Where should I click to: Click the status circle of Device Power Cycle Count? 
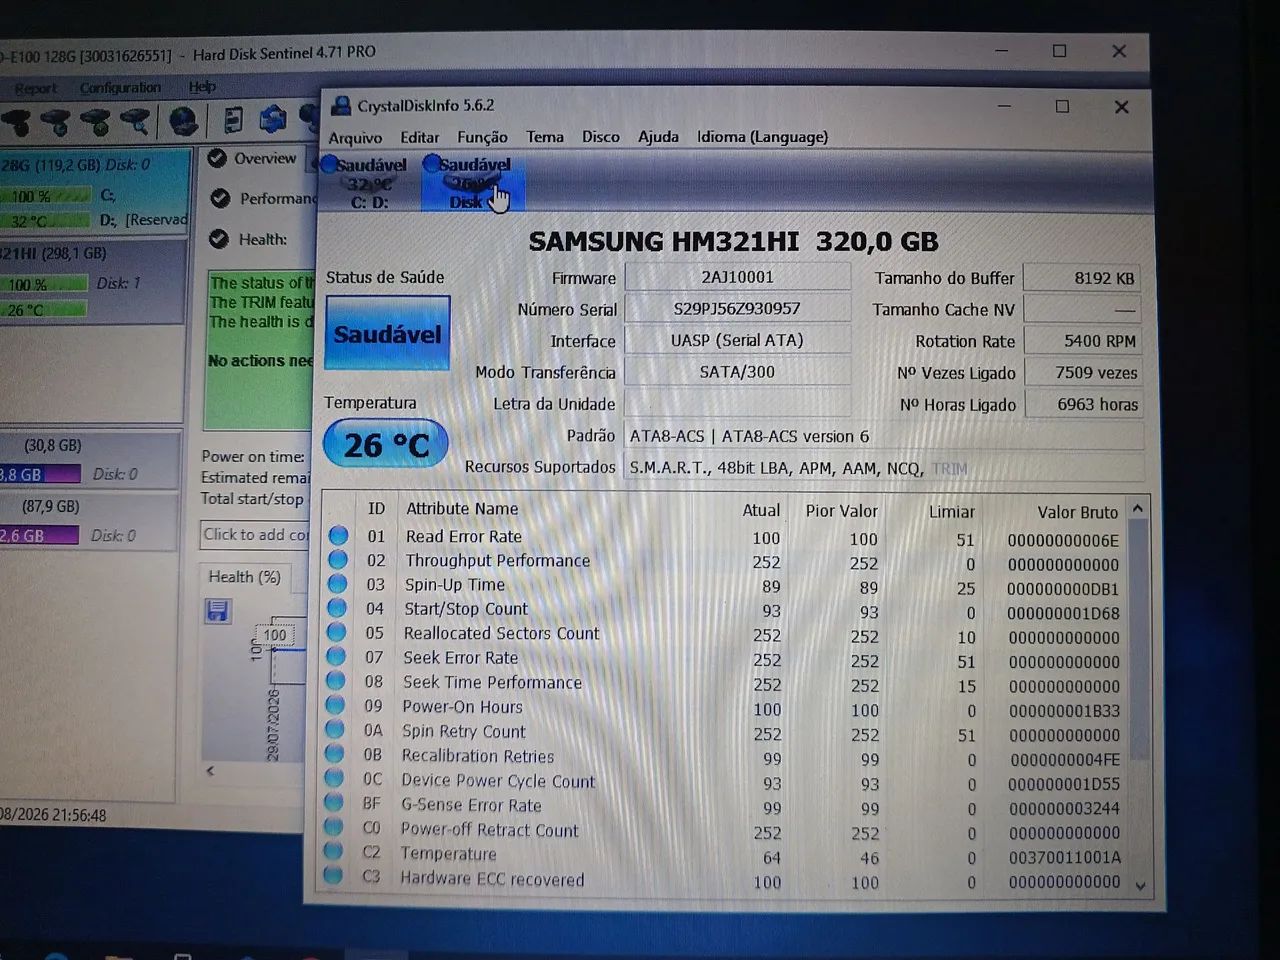tap(334, 778)
